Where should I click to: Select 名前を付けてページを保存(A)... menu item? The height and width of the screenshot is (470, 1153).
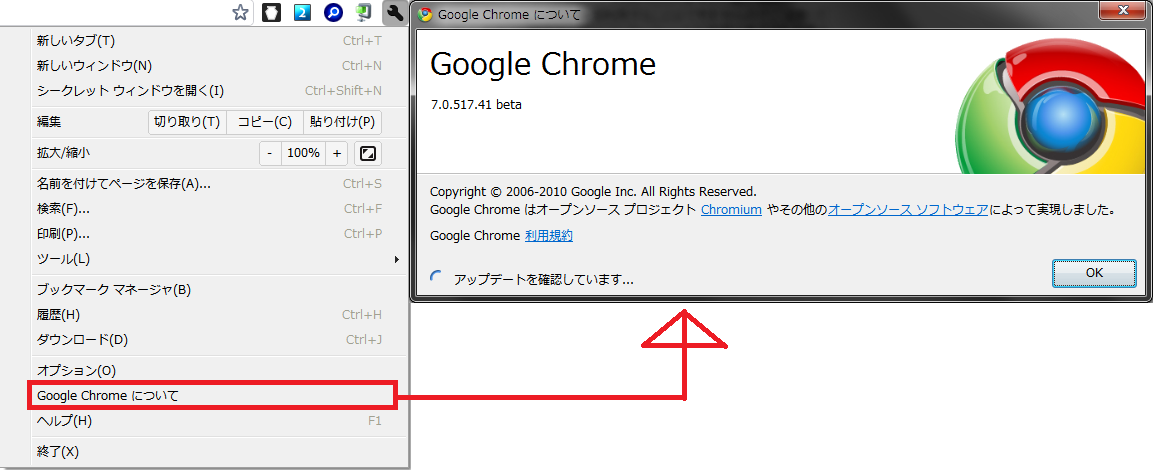[219, 183]
